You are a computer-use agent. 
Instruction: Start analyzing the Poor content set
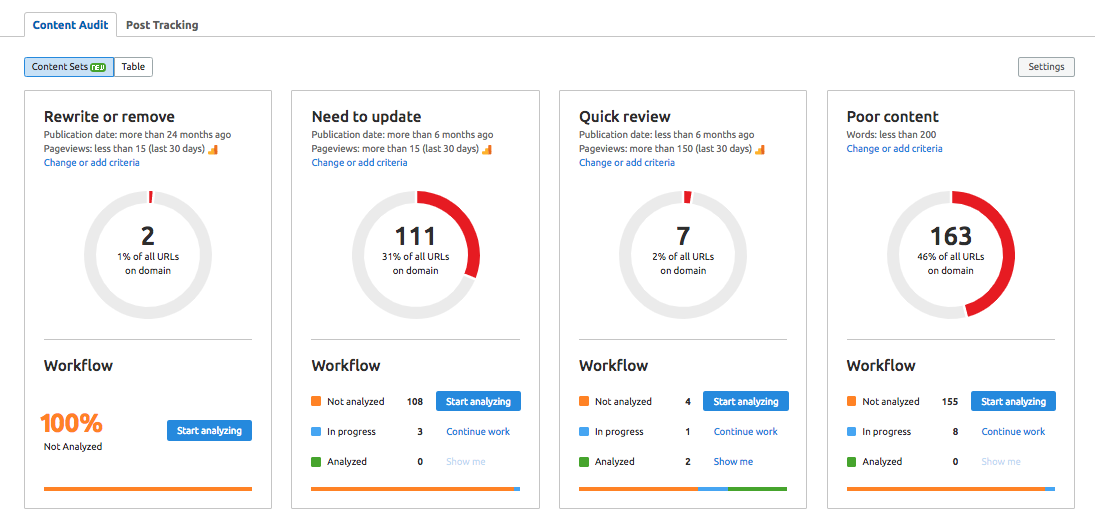coord(1013,402)
